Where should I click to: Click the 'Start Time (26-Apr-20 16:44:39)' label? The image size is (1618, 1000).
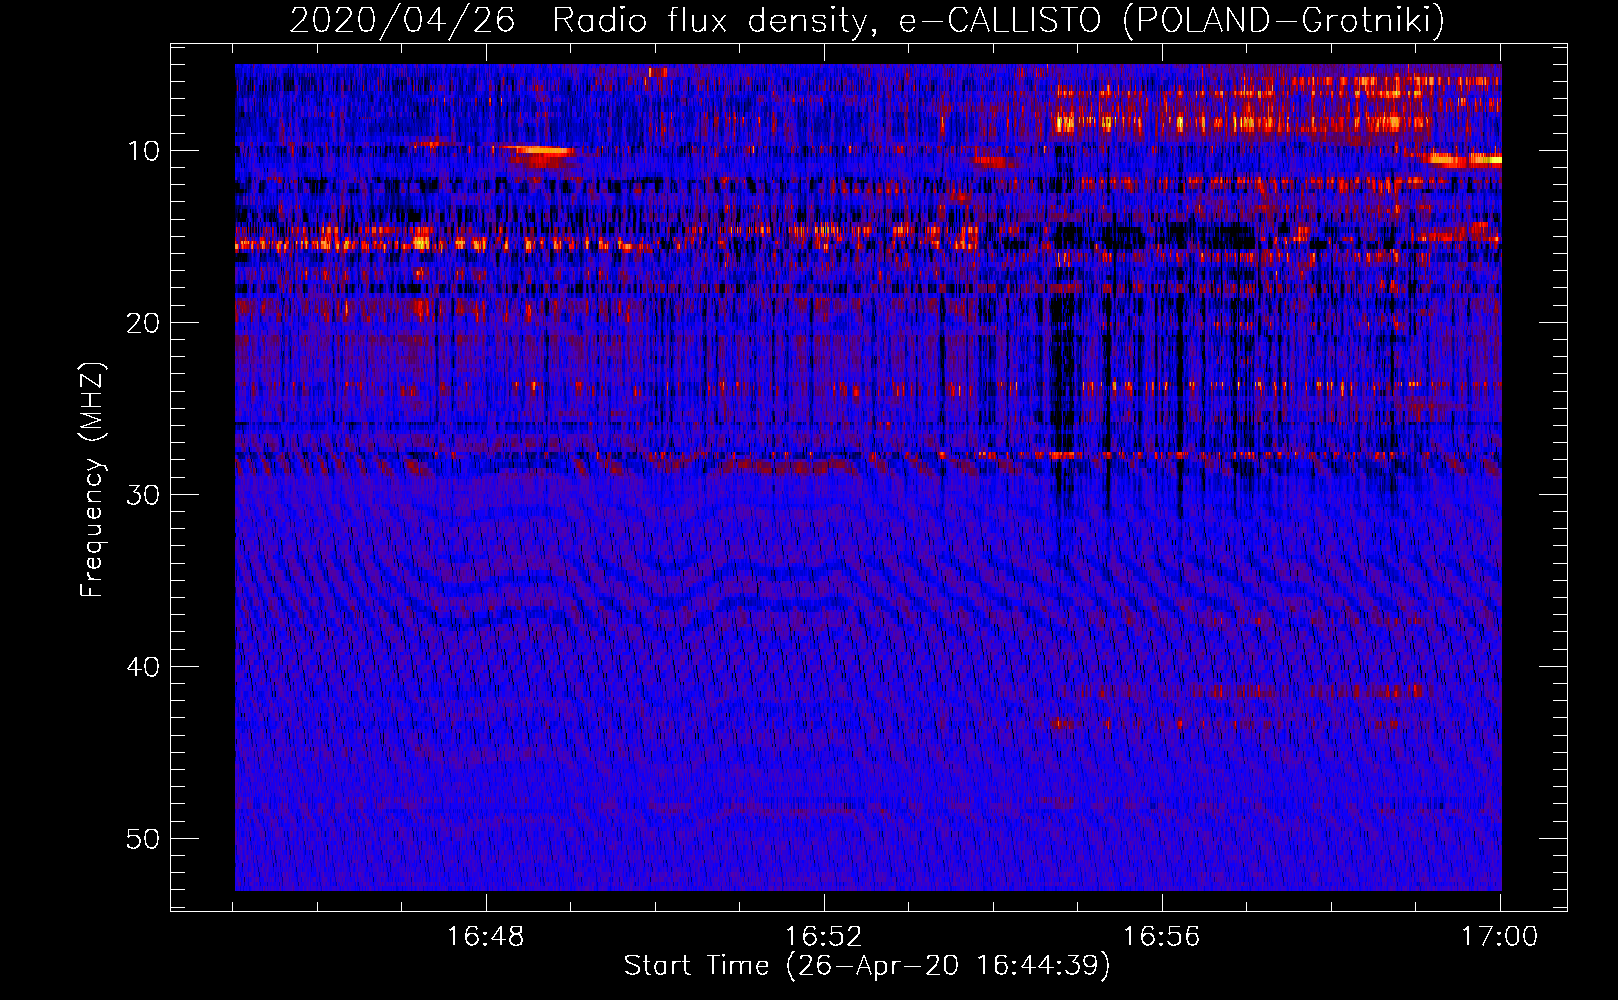click(867, 966)
